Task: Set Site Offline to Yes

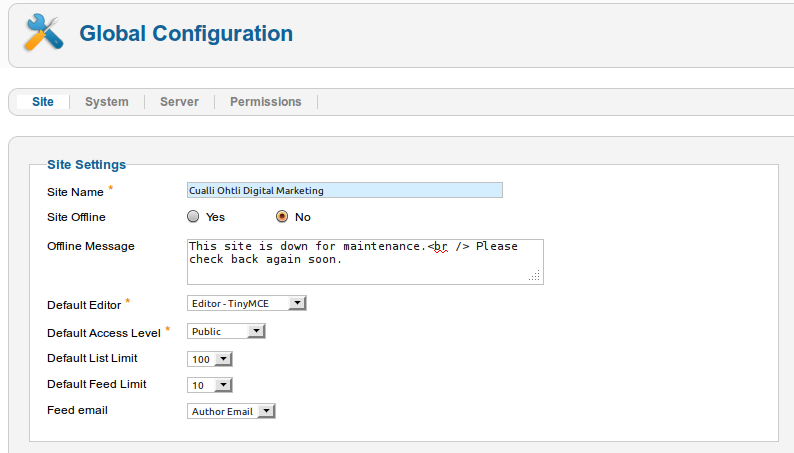Action: click(193, 217)
